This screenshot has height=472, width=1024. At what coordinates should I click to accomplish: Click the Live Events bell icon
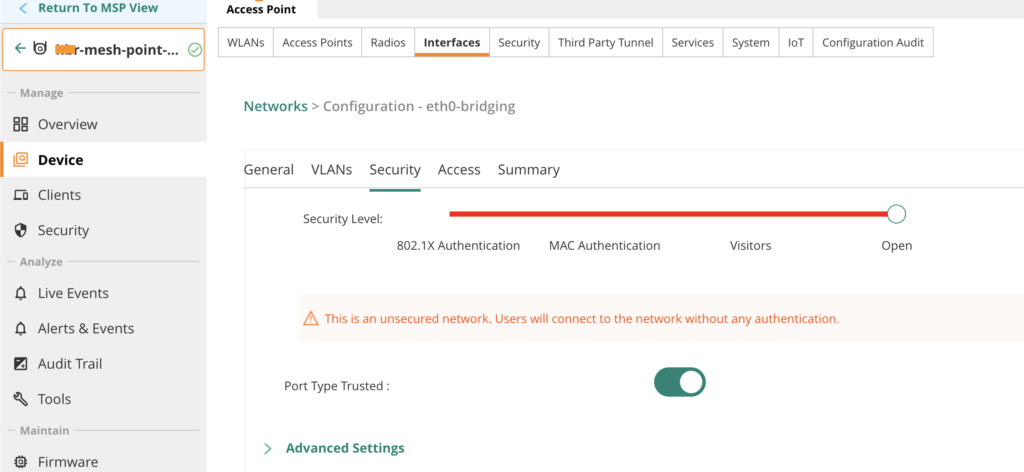pyautogui.click(x=20, y=293)
